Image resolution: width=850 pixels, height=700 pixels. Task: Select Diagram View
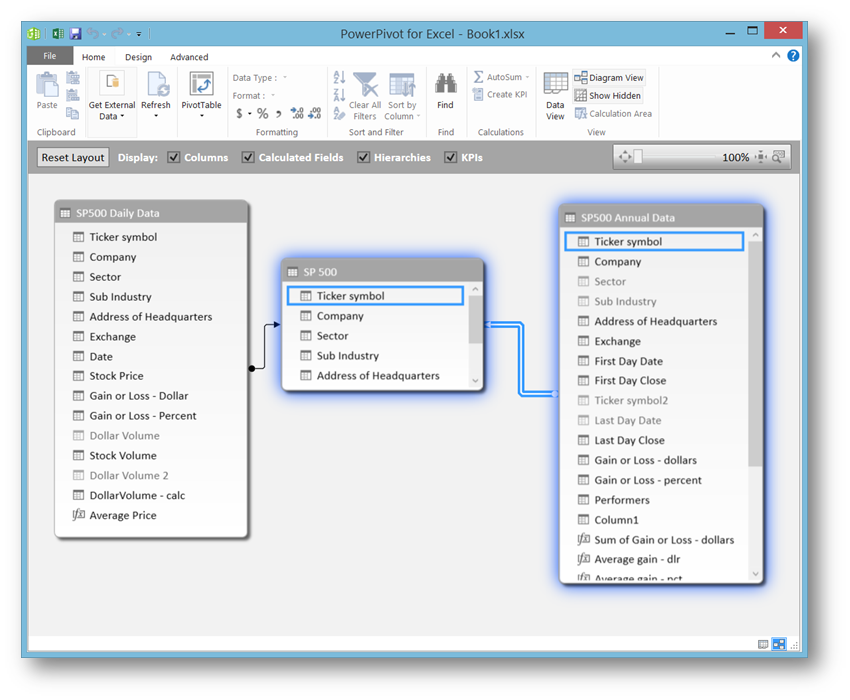[609, 78]
